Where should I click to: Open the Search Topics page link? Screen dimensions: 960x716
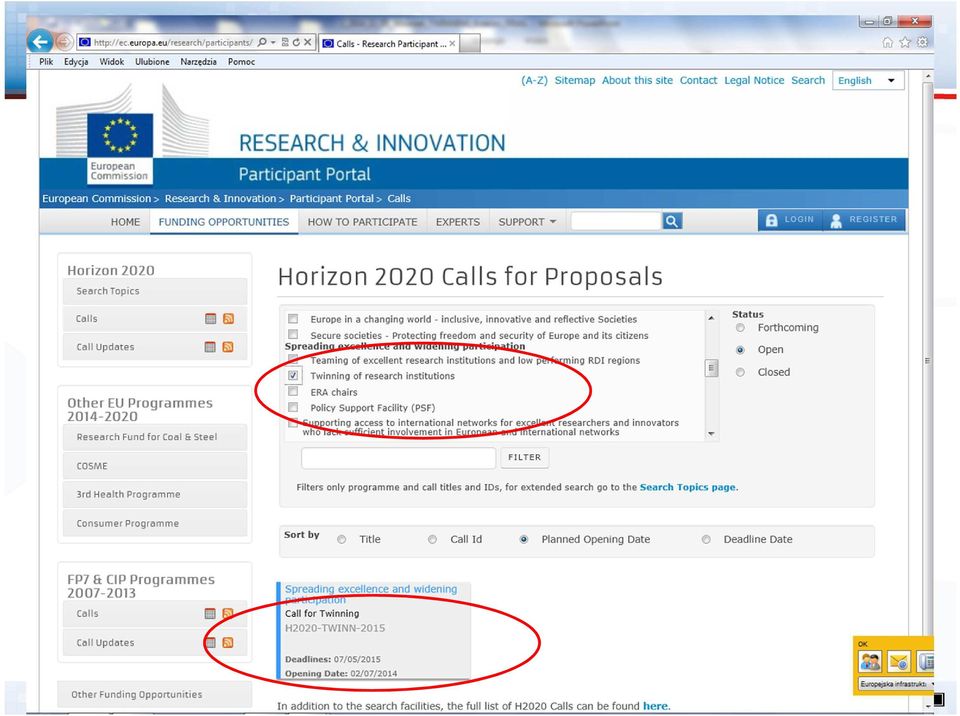coord(688,488)
